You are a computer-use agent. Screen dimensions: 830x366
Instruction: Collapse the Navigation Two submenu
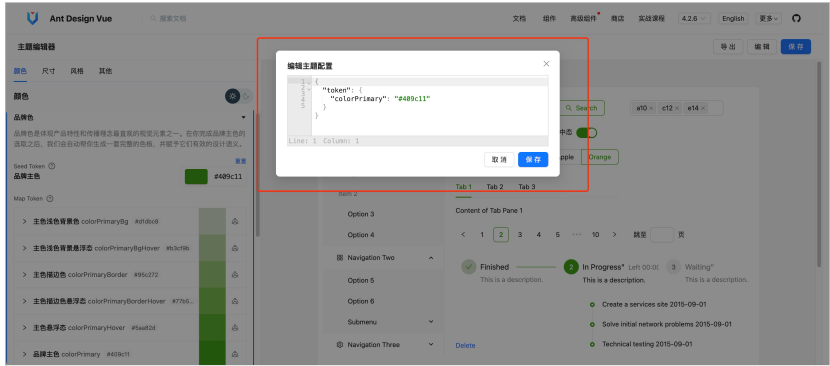point(431,258)
